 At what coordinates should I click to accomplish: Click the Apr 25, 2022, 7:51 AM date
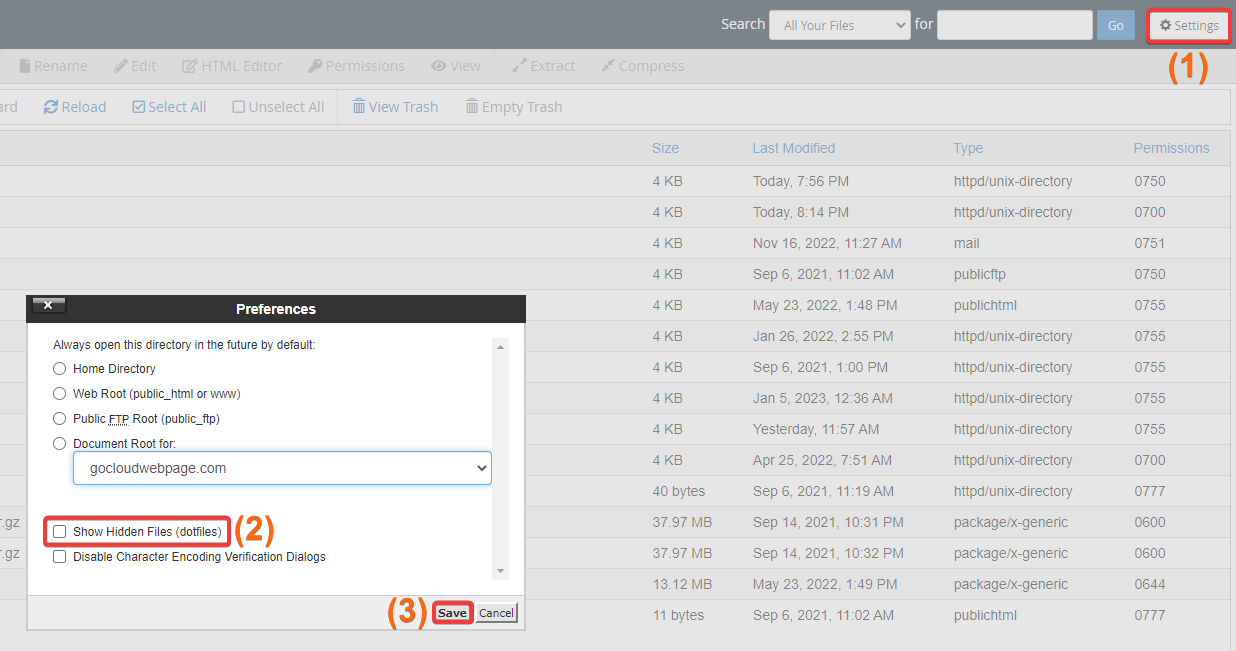click(x=823, y=460)
